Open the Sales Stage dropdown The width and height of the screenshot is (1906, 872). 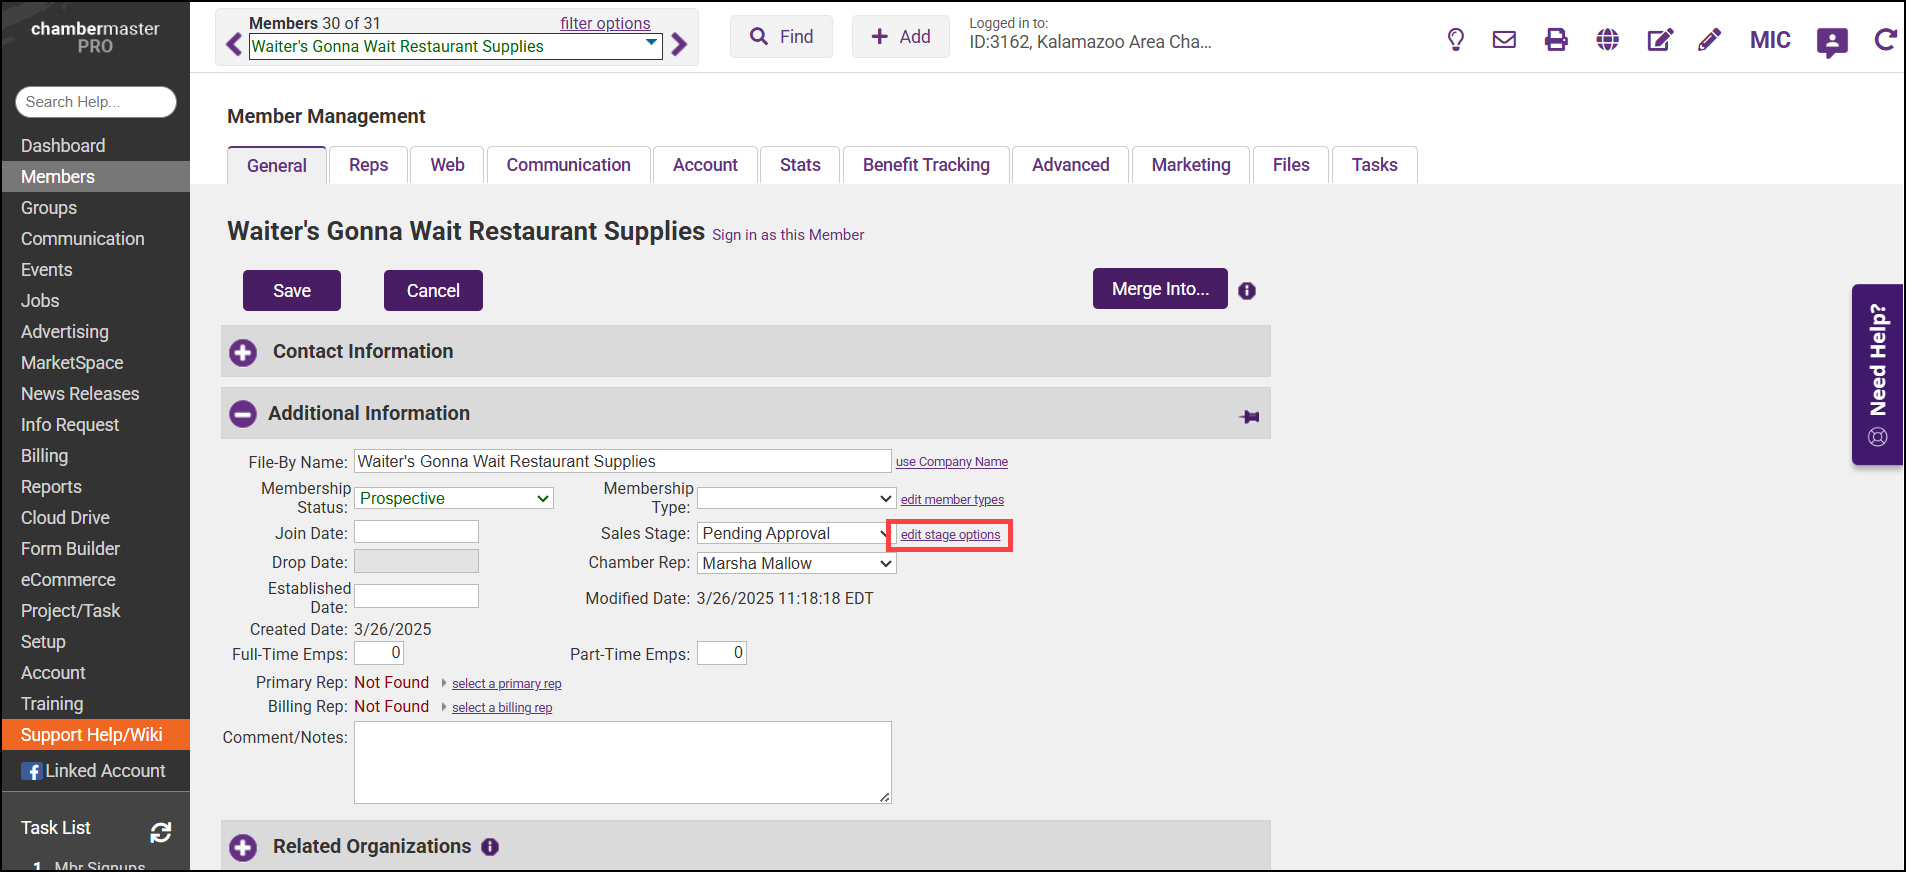794,534
